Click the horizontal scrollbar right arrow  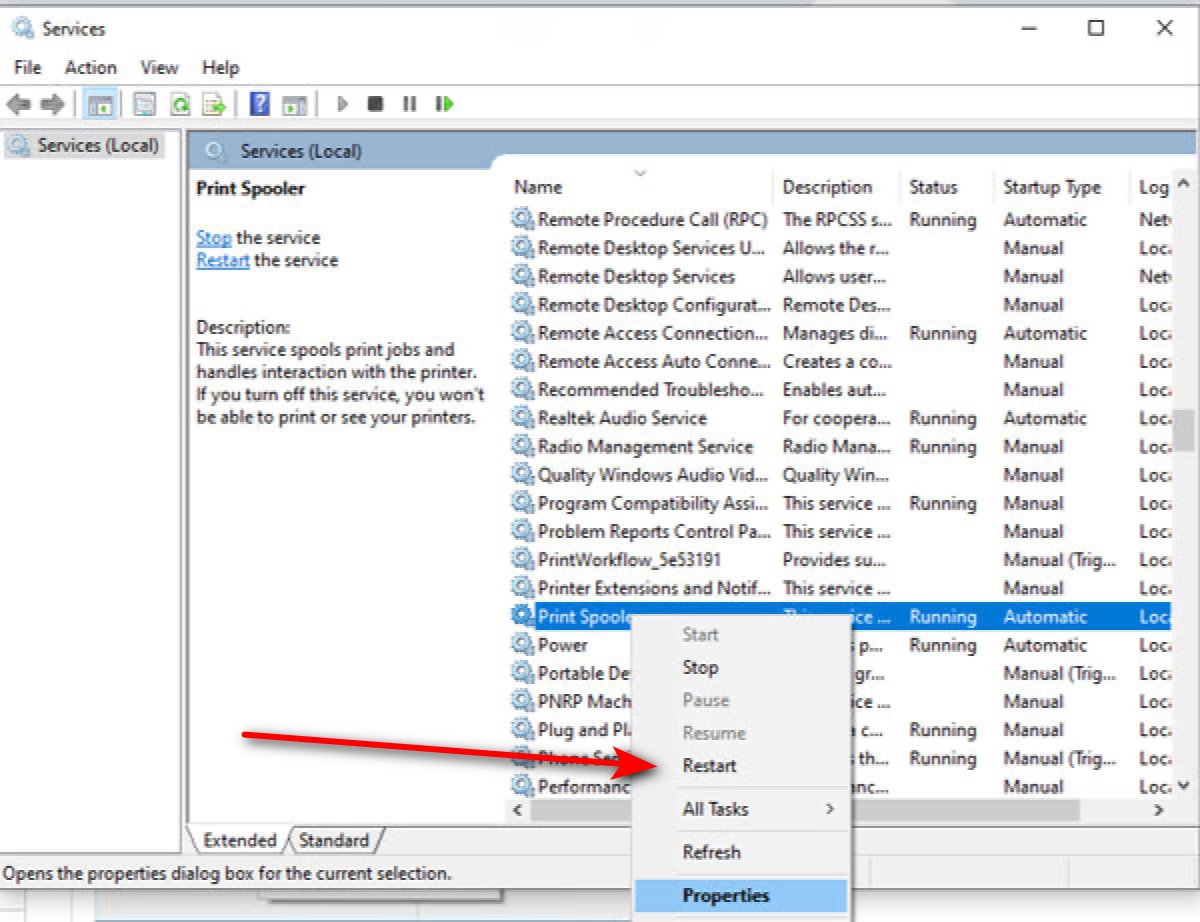point(1159,810)
